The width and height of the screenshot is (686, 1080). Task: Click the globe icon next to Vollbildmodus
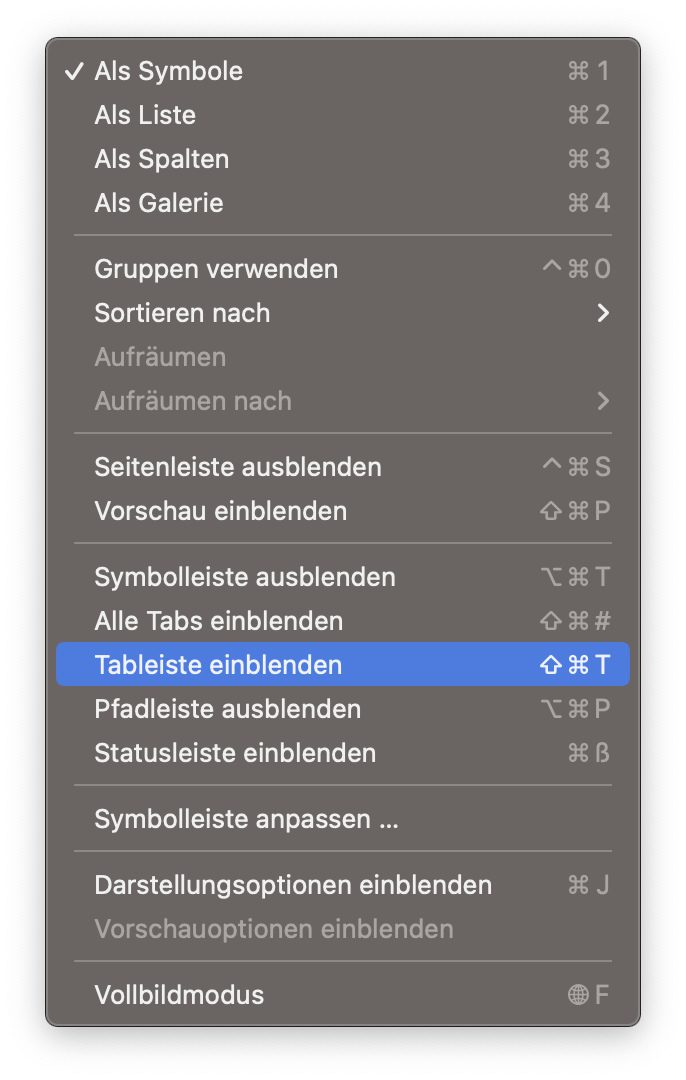[x=578, y=995]
